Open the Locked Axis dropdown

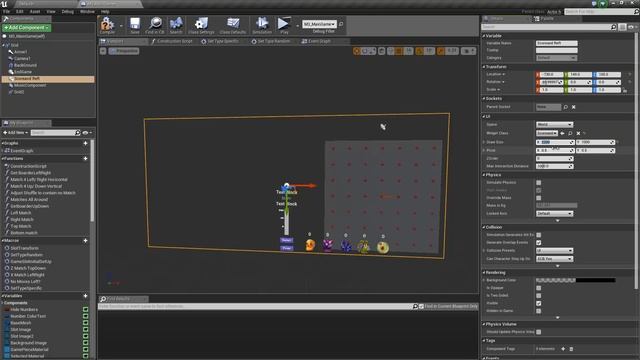click(x=554, y=213)
